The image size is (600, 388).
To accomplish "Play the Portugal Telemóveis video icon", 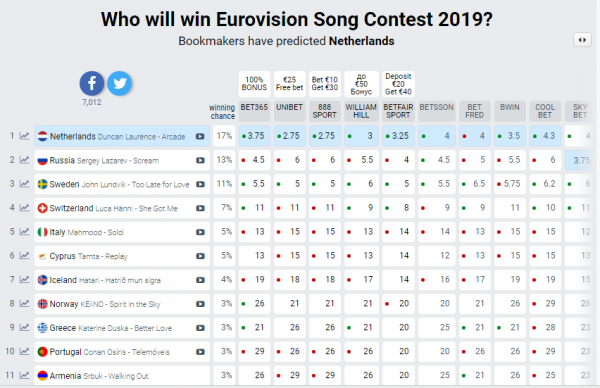I will (200, 352).
